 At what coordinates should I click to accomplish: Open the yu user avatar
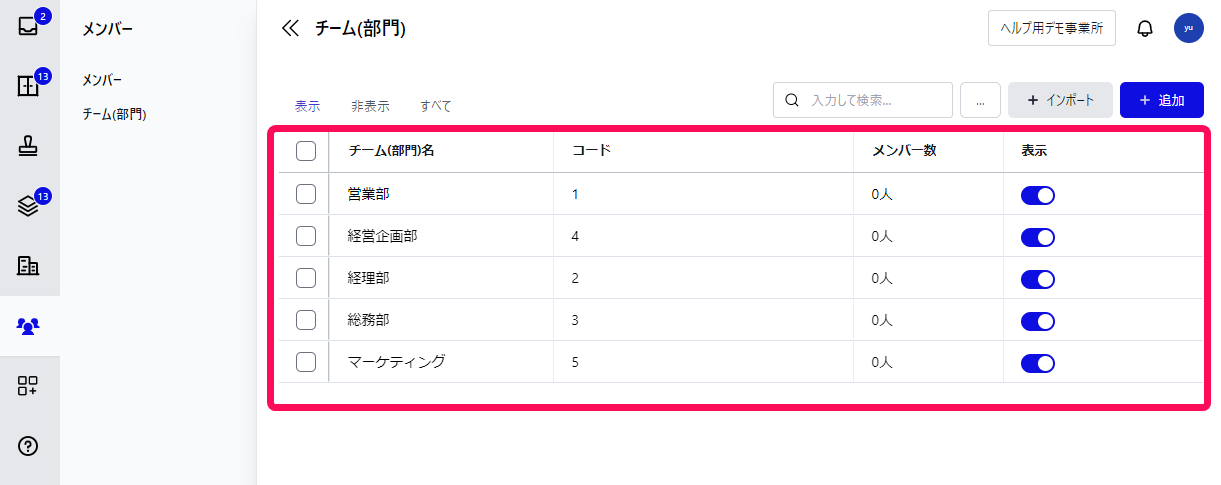tap(1188, 28)
